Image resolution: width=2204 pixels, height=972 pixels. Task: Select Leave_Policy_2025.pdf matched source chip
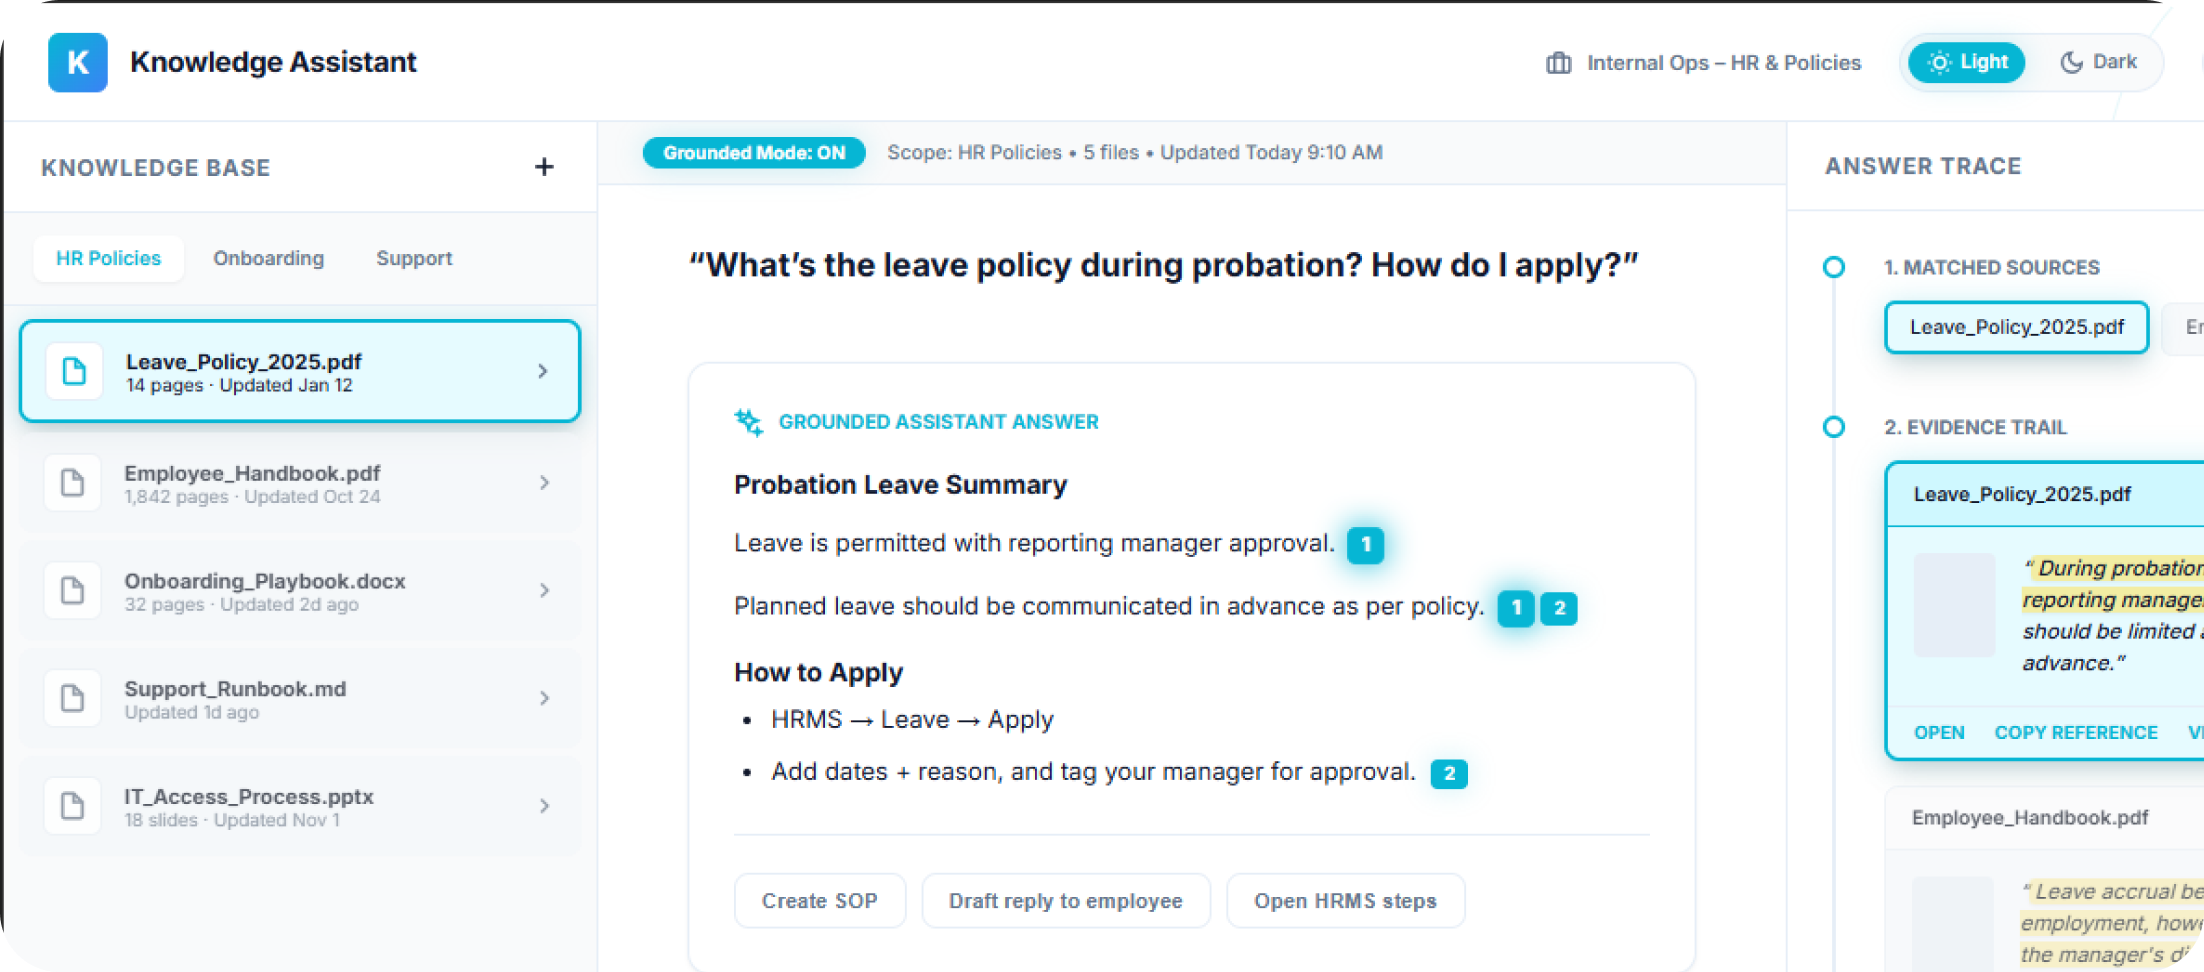click(x=2016, y=327)
